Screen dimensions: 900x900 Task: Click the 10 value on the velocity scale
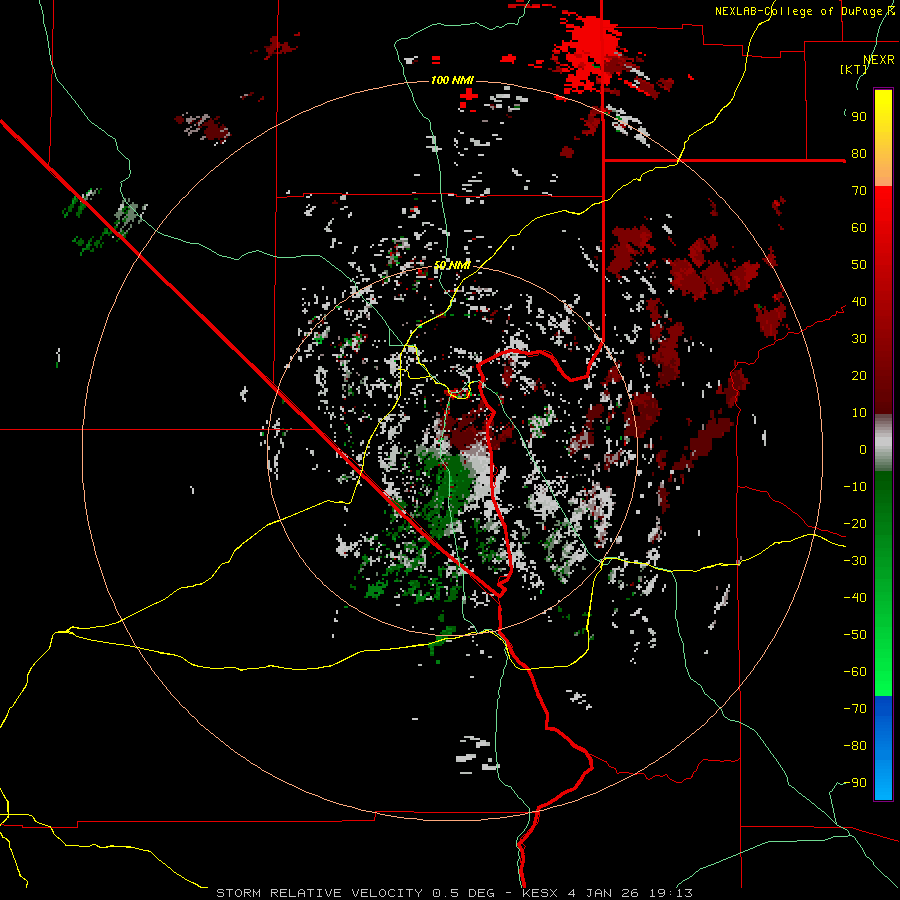(859, 413)
